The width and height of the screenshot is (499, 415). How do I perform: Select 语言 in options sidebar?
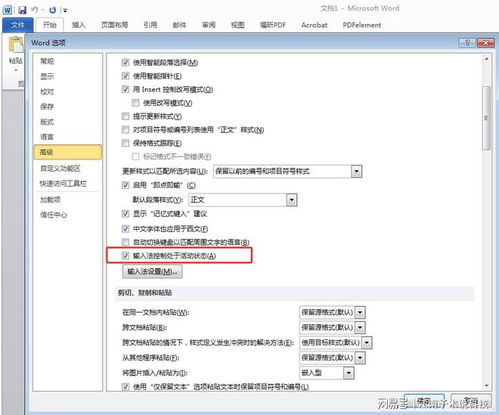point(68,137)
